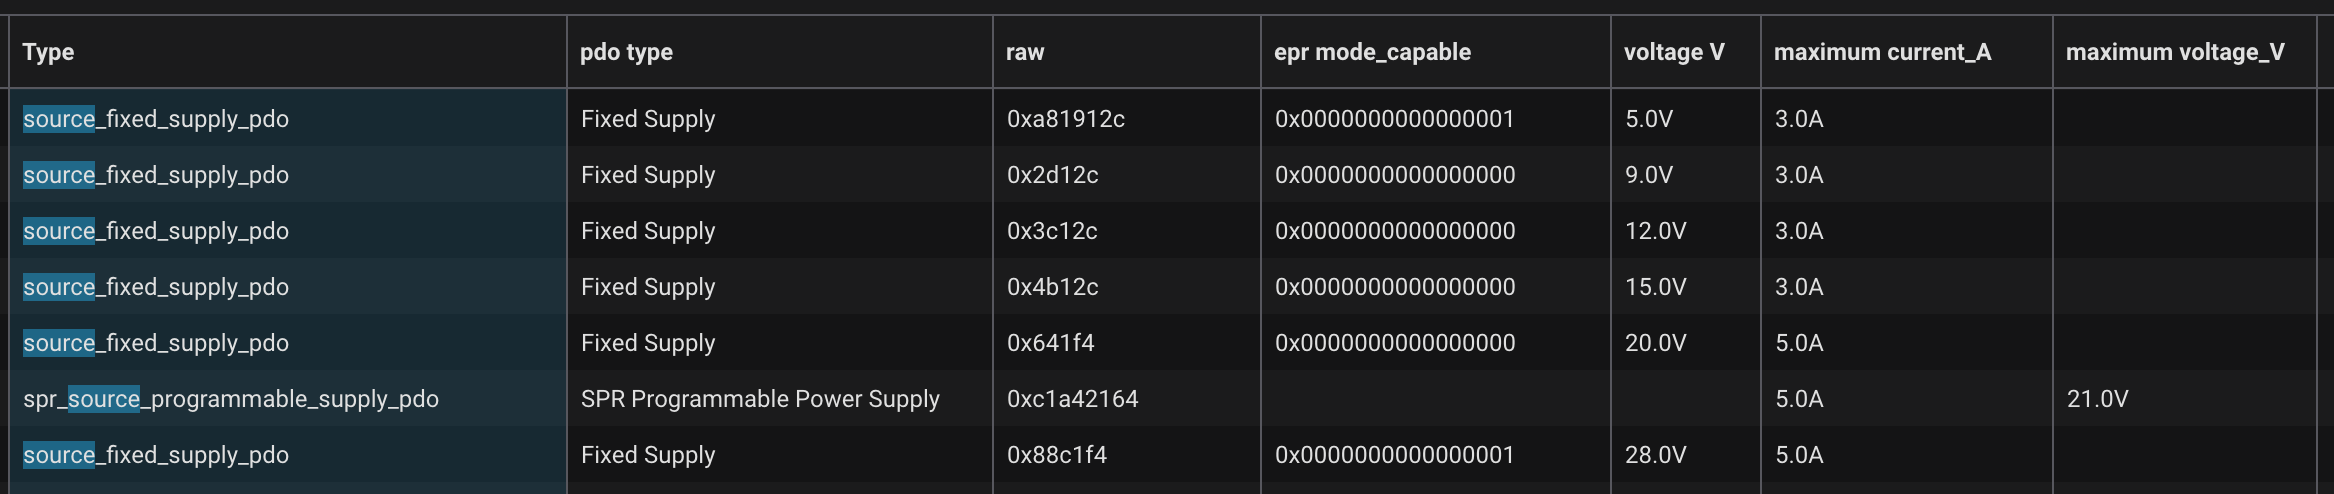Click raw value 0x3c12c cell
Image resolution: width=2334 pixels, height=494 pixels.
pyautogui.click(x=1127, y=231)
